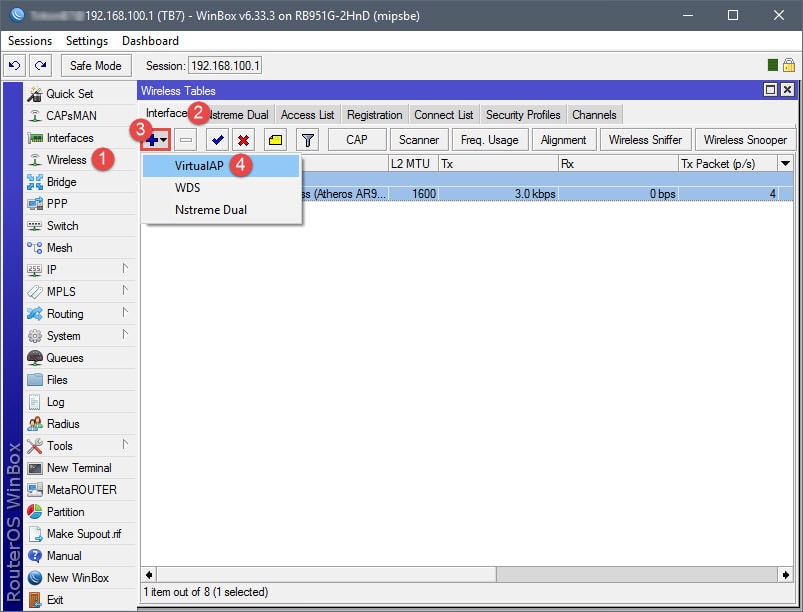Switch to the Registration tab
The image size is (803, 612).
click(374, 115)
